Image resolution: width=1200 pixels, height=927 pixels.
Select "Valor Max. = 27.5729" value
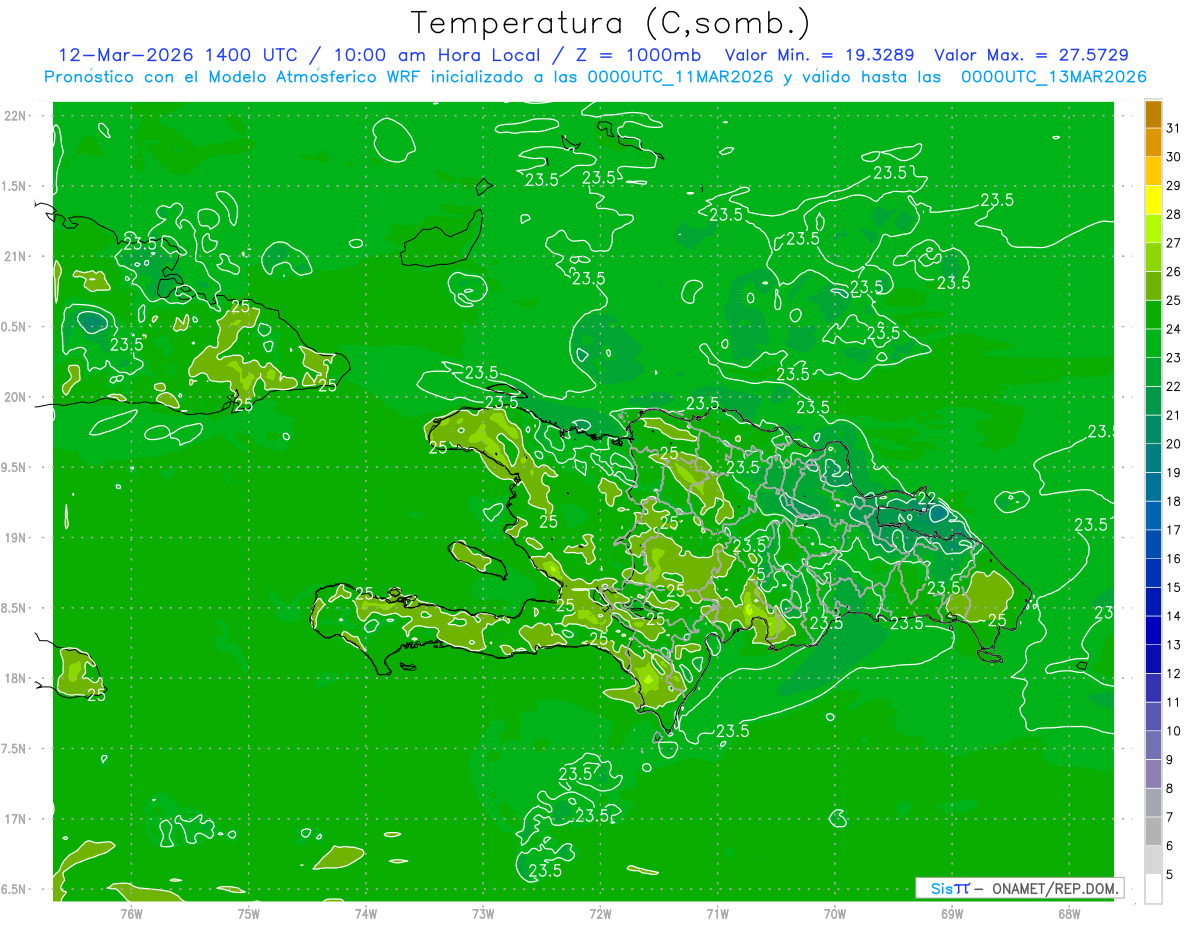1032,56
